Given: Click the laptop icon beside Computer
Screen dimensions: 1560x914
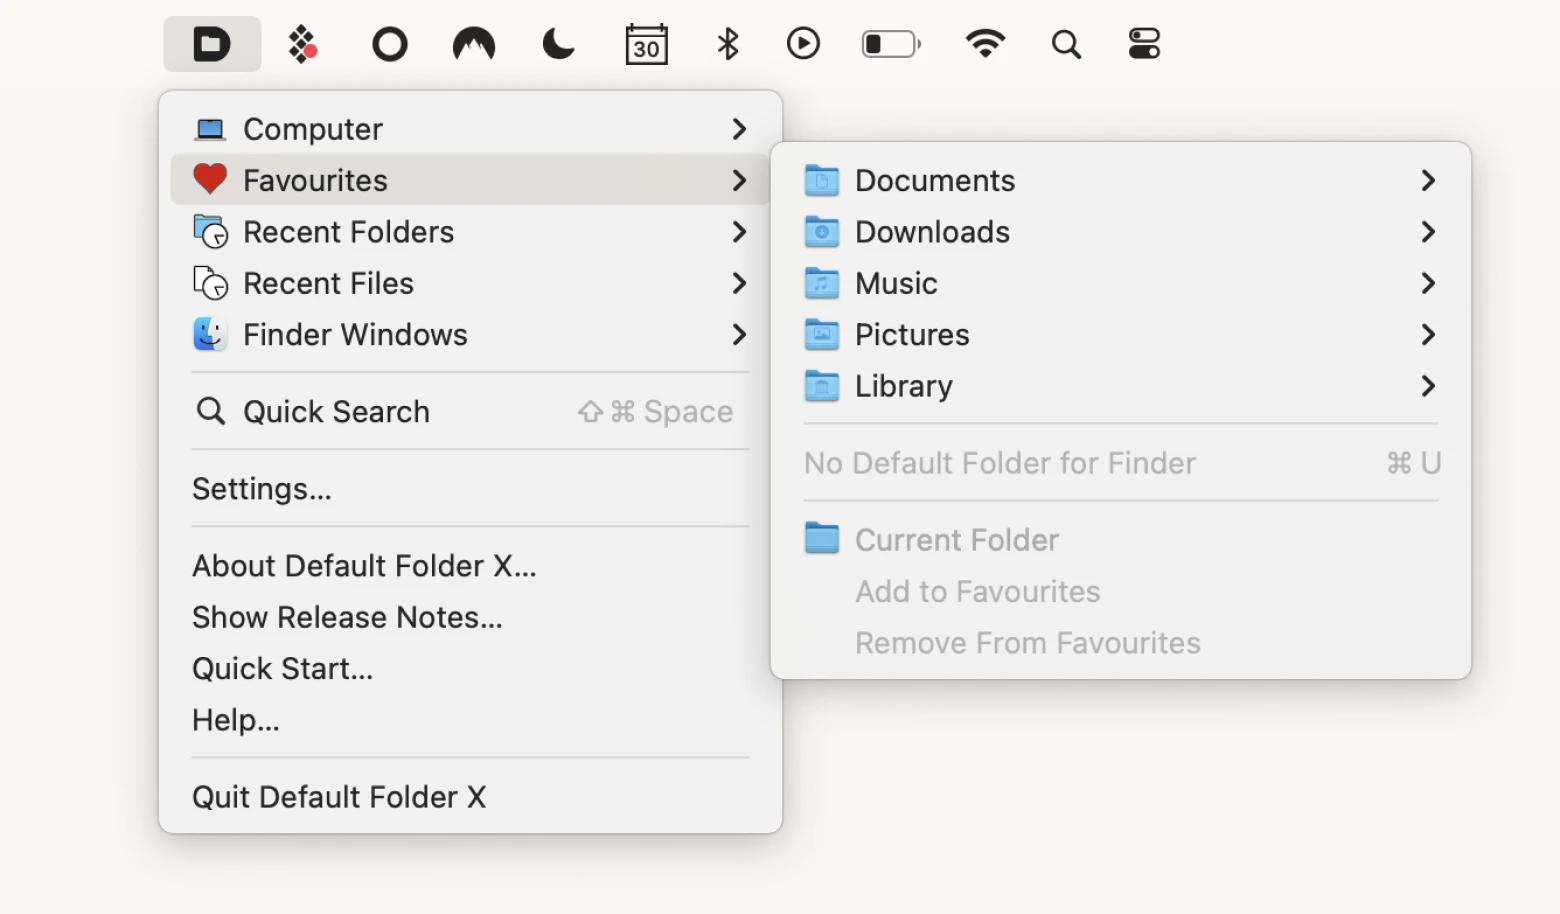Looking at the screenshot, I should (210, 129).
